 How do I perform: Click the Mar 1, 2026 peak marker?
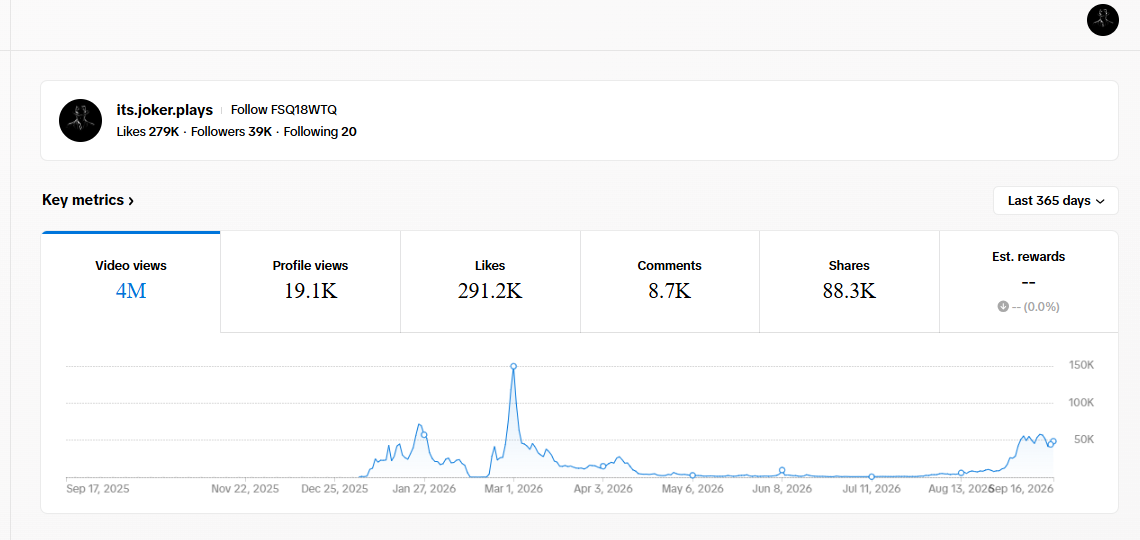513,366
